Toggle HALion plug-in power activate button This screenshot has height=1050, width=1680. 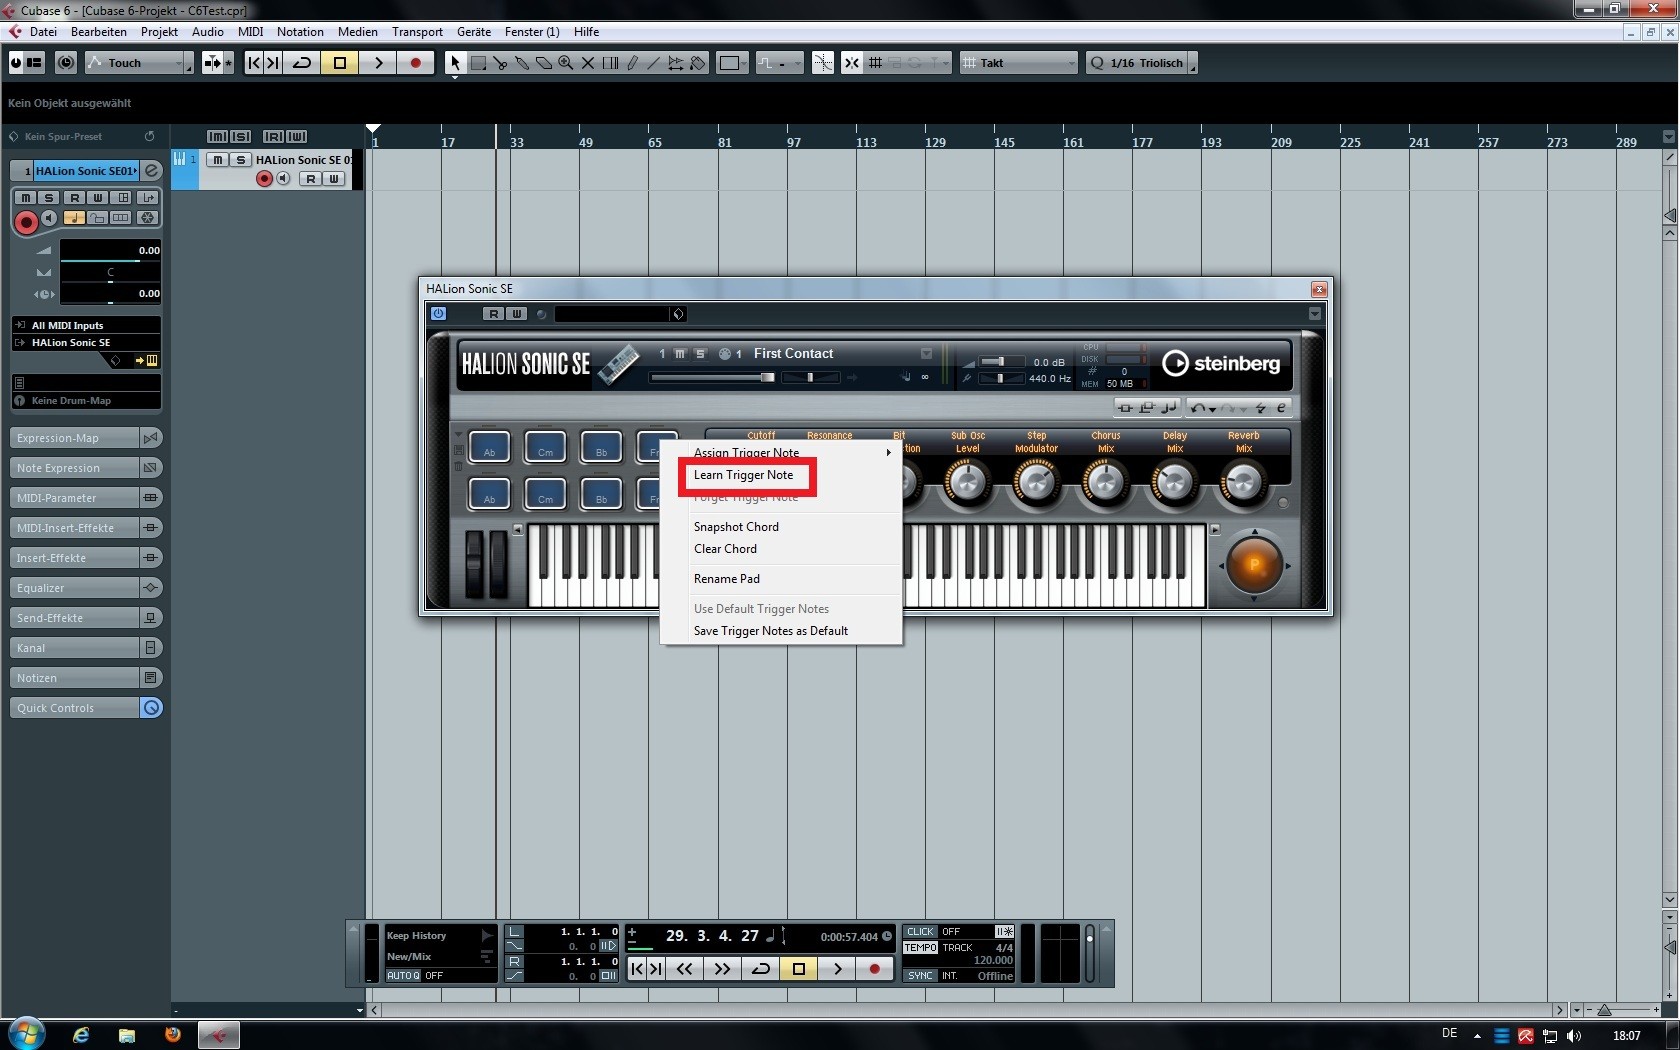pyautogui.click(x=438, y=314)
